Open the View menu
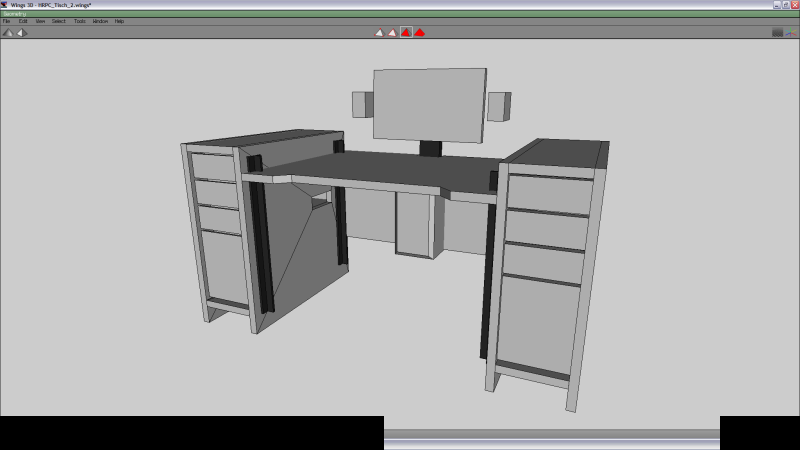Image resolution: width=800 pixels, height=450 pixels. (40, 21)
